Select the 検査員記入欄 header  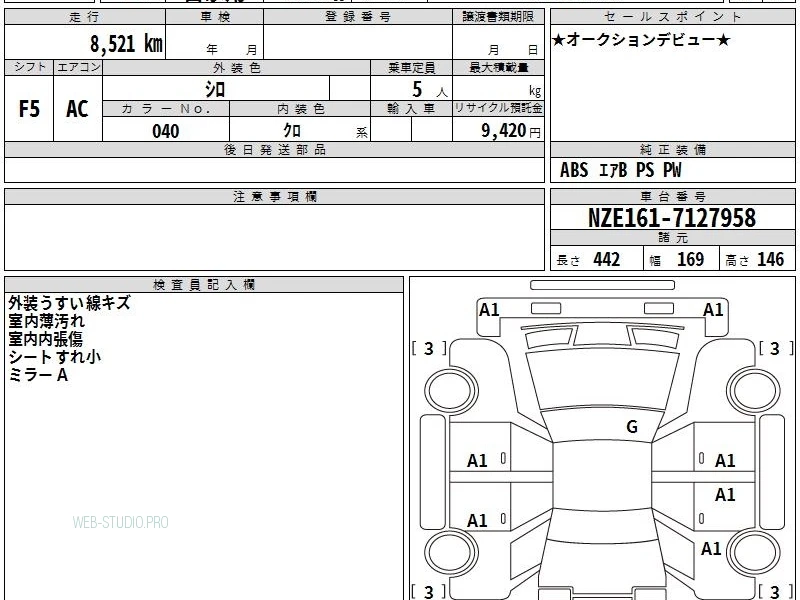(x=204, y=285)
